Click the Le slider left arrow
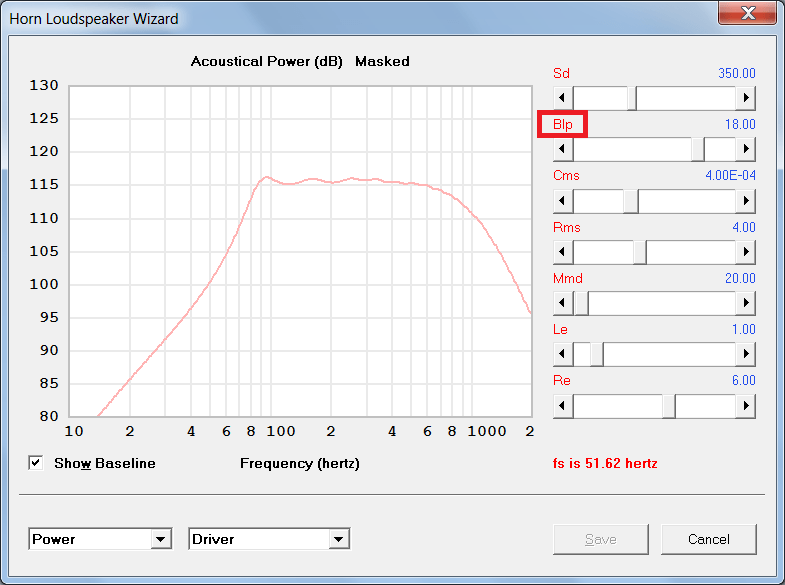The height and width of the screenshot is (585, 785). point(563,354)
